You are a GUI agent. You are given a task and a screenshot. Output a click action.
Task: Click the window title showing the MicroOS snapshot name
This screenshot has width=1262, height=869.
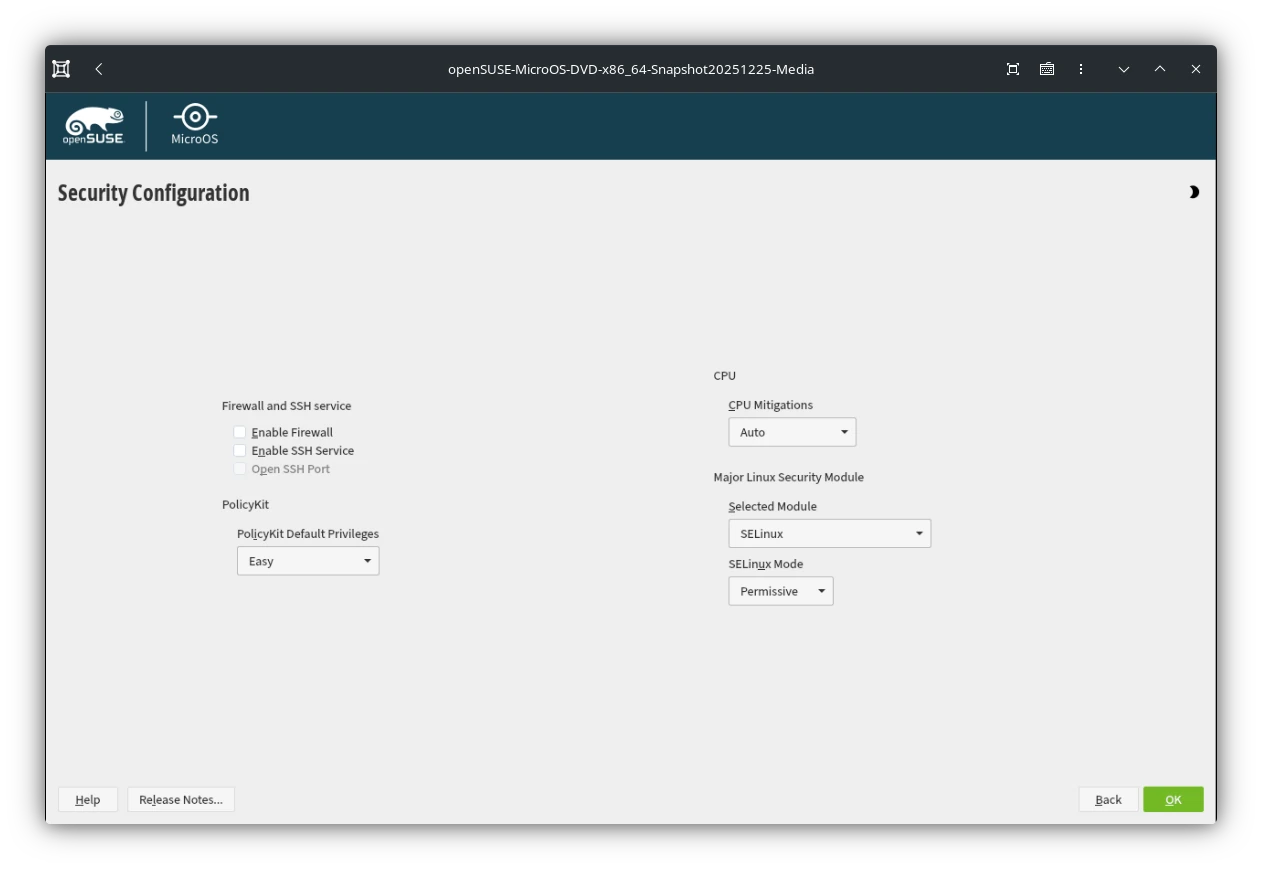pos(631,68)
